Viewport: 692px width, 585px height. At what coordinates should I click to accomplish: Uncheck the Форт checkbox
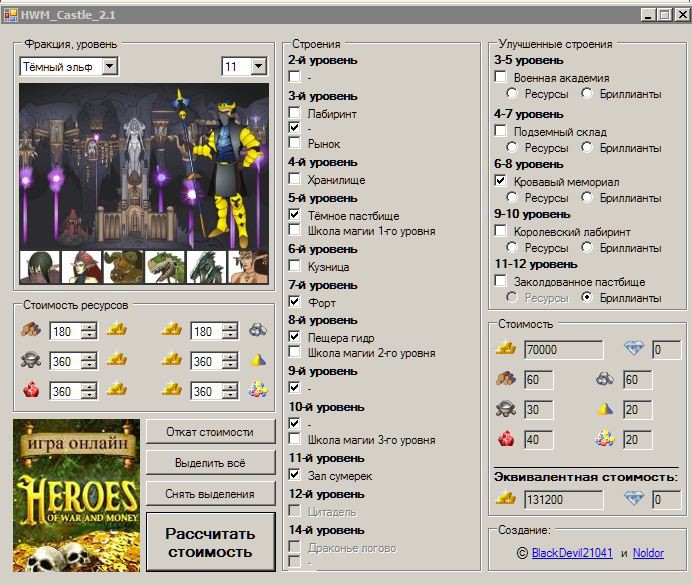point(294,301)
